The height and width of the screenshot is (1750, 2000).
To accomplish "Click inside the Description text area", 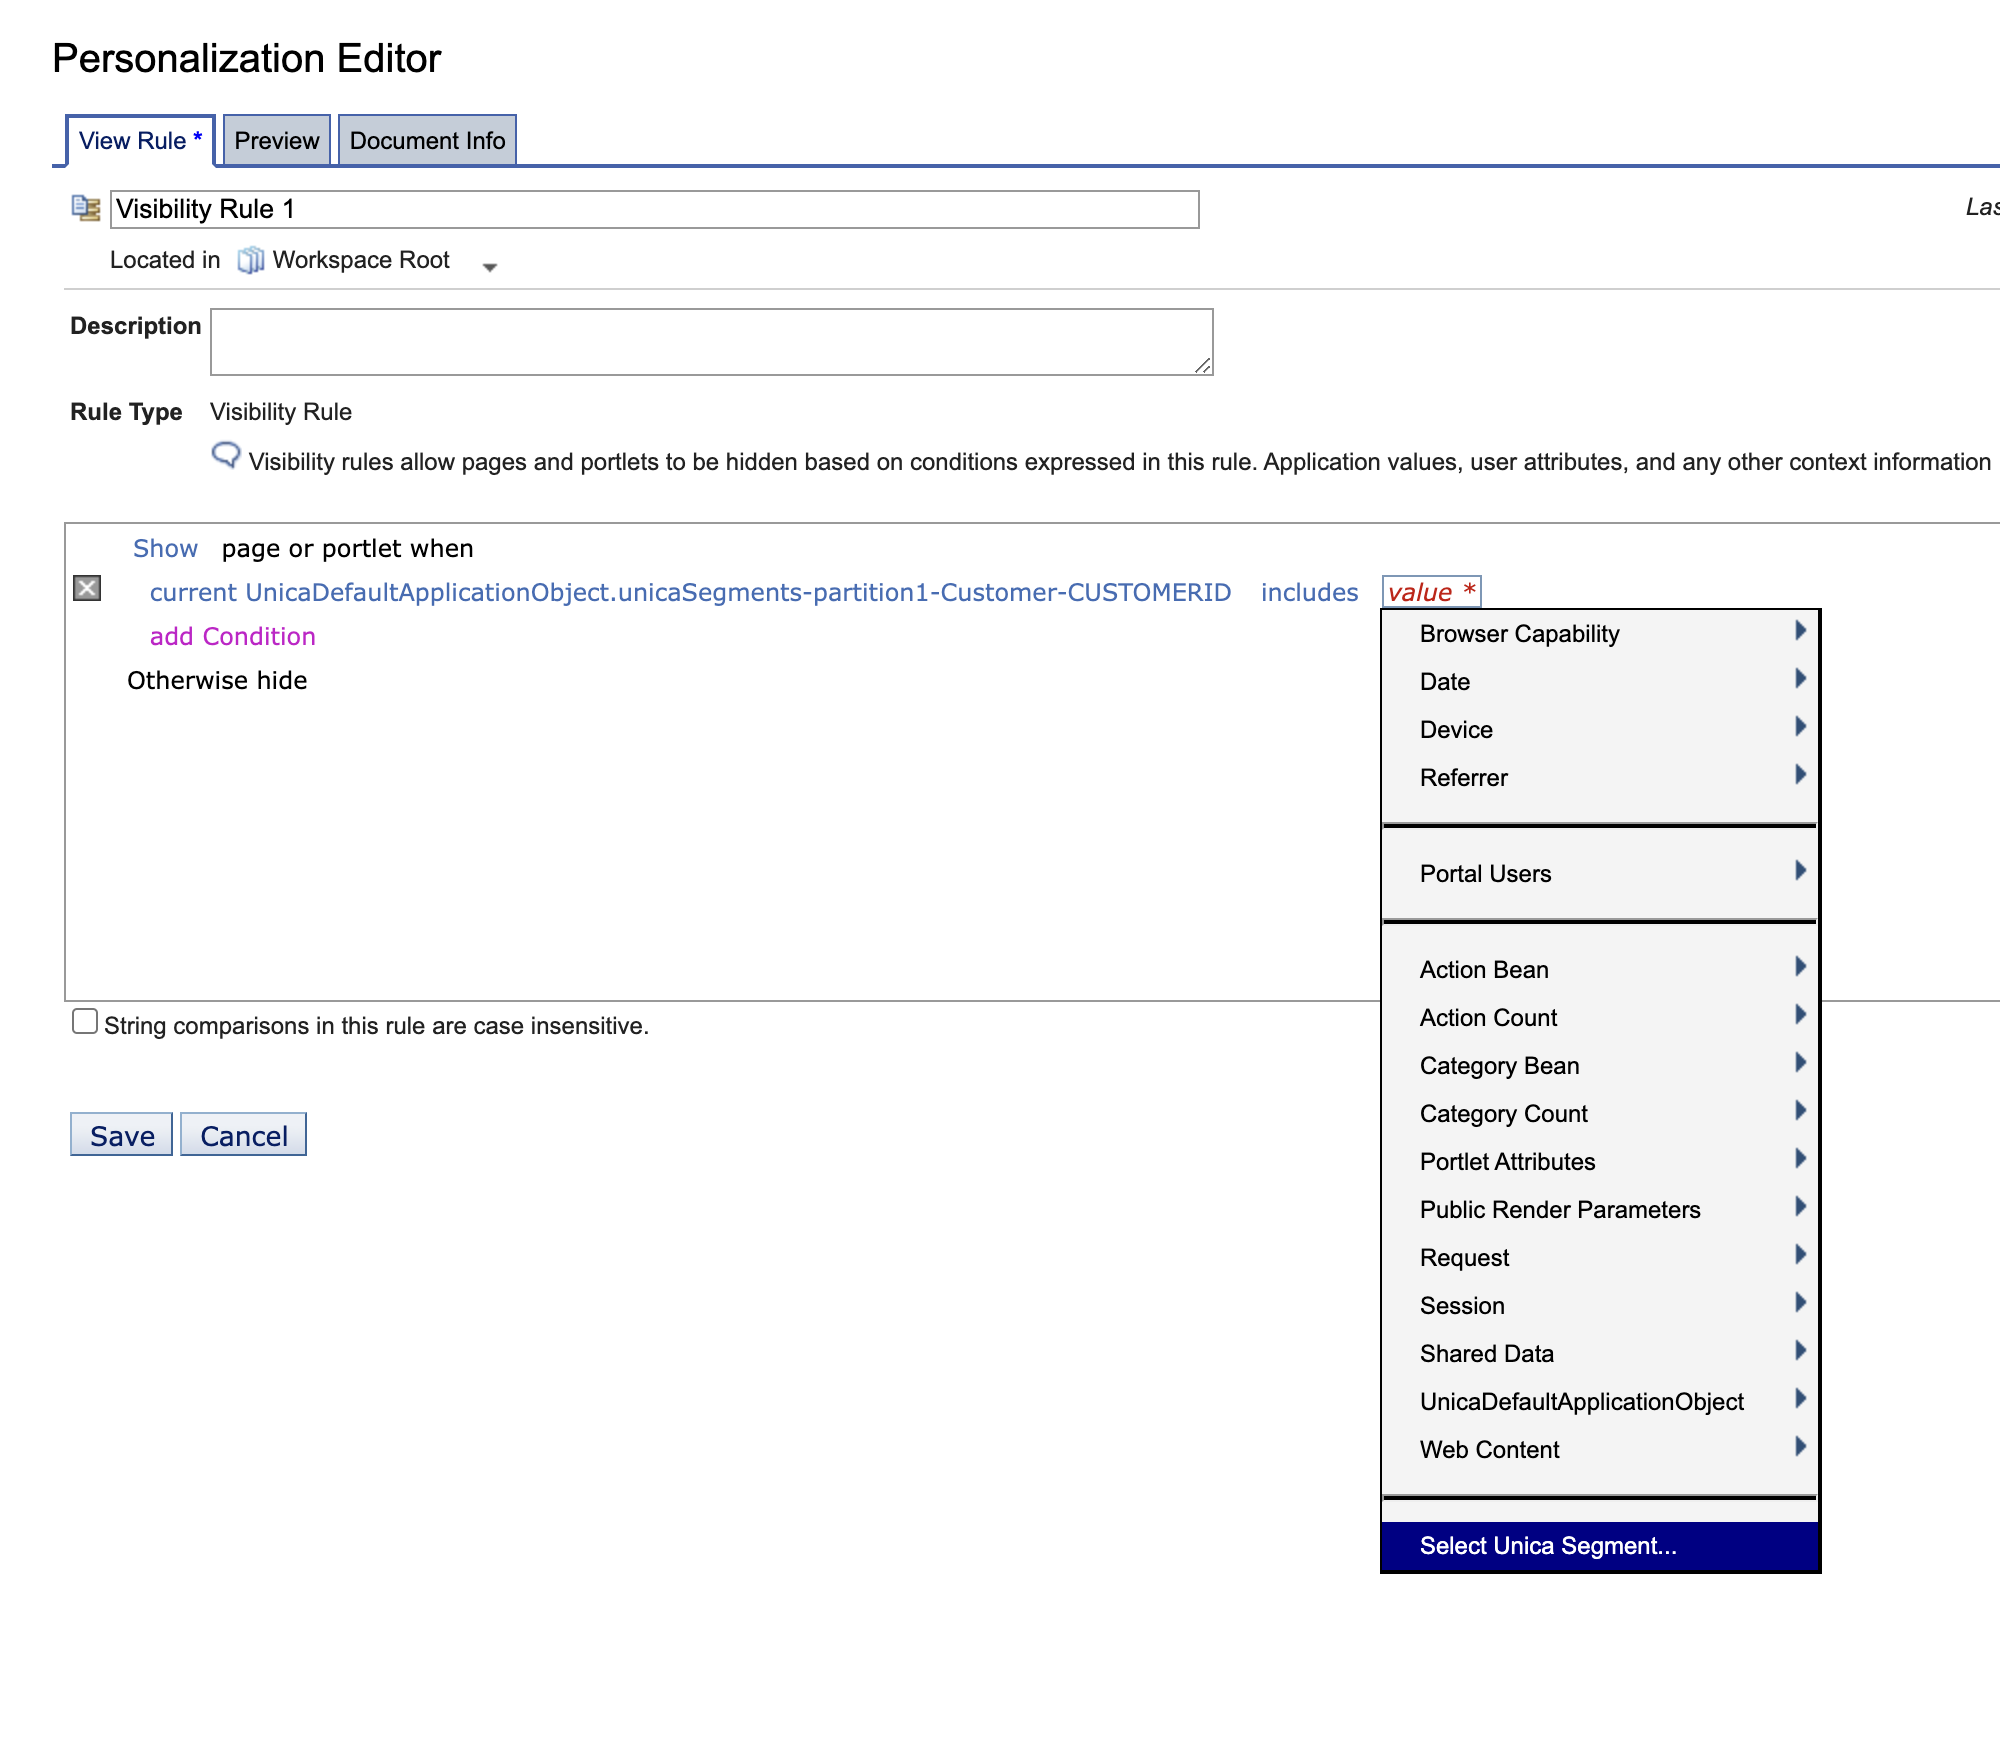I will coord(710,342).
